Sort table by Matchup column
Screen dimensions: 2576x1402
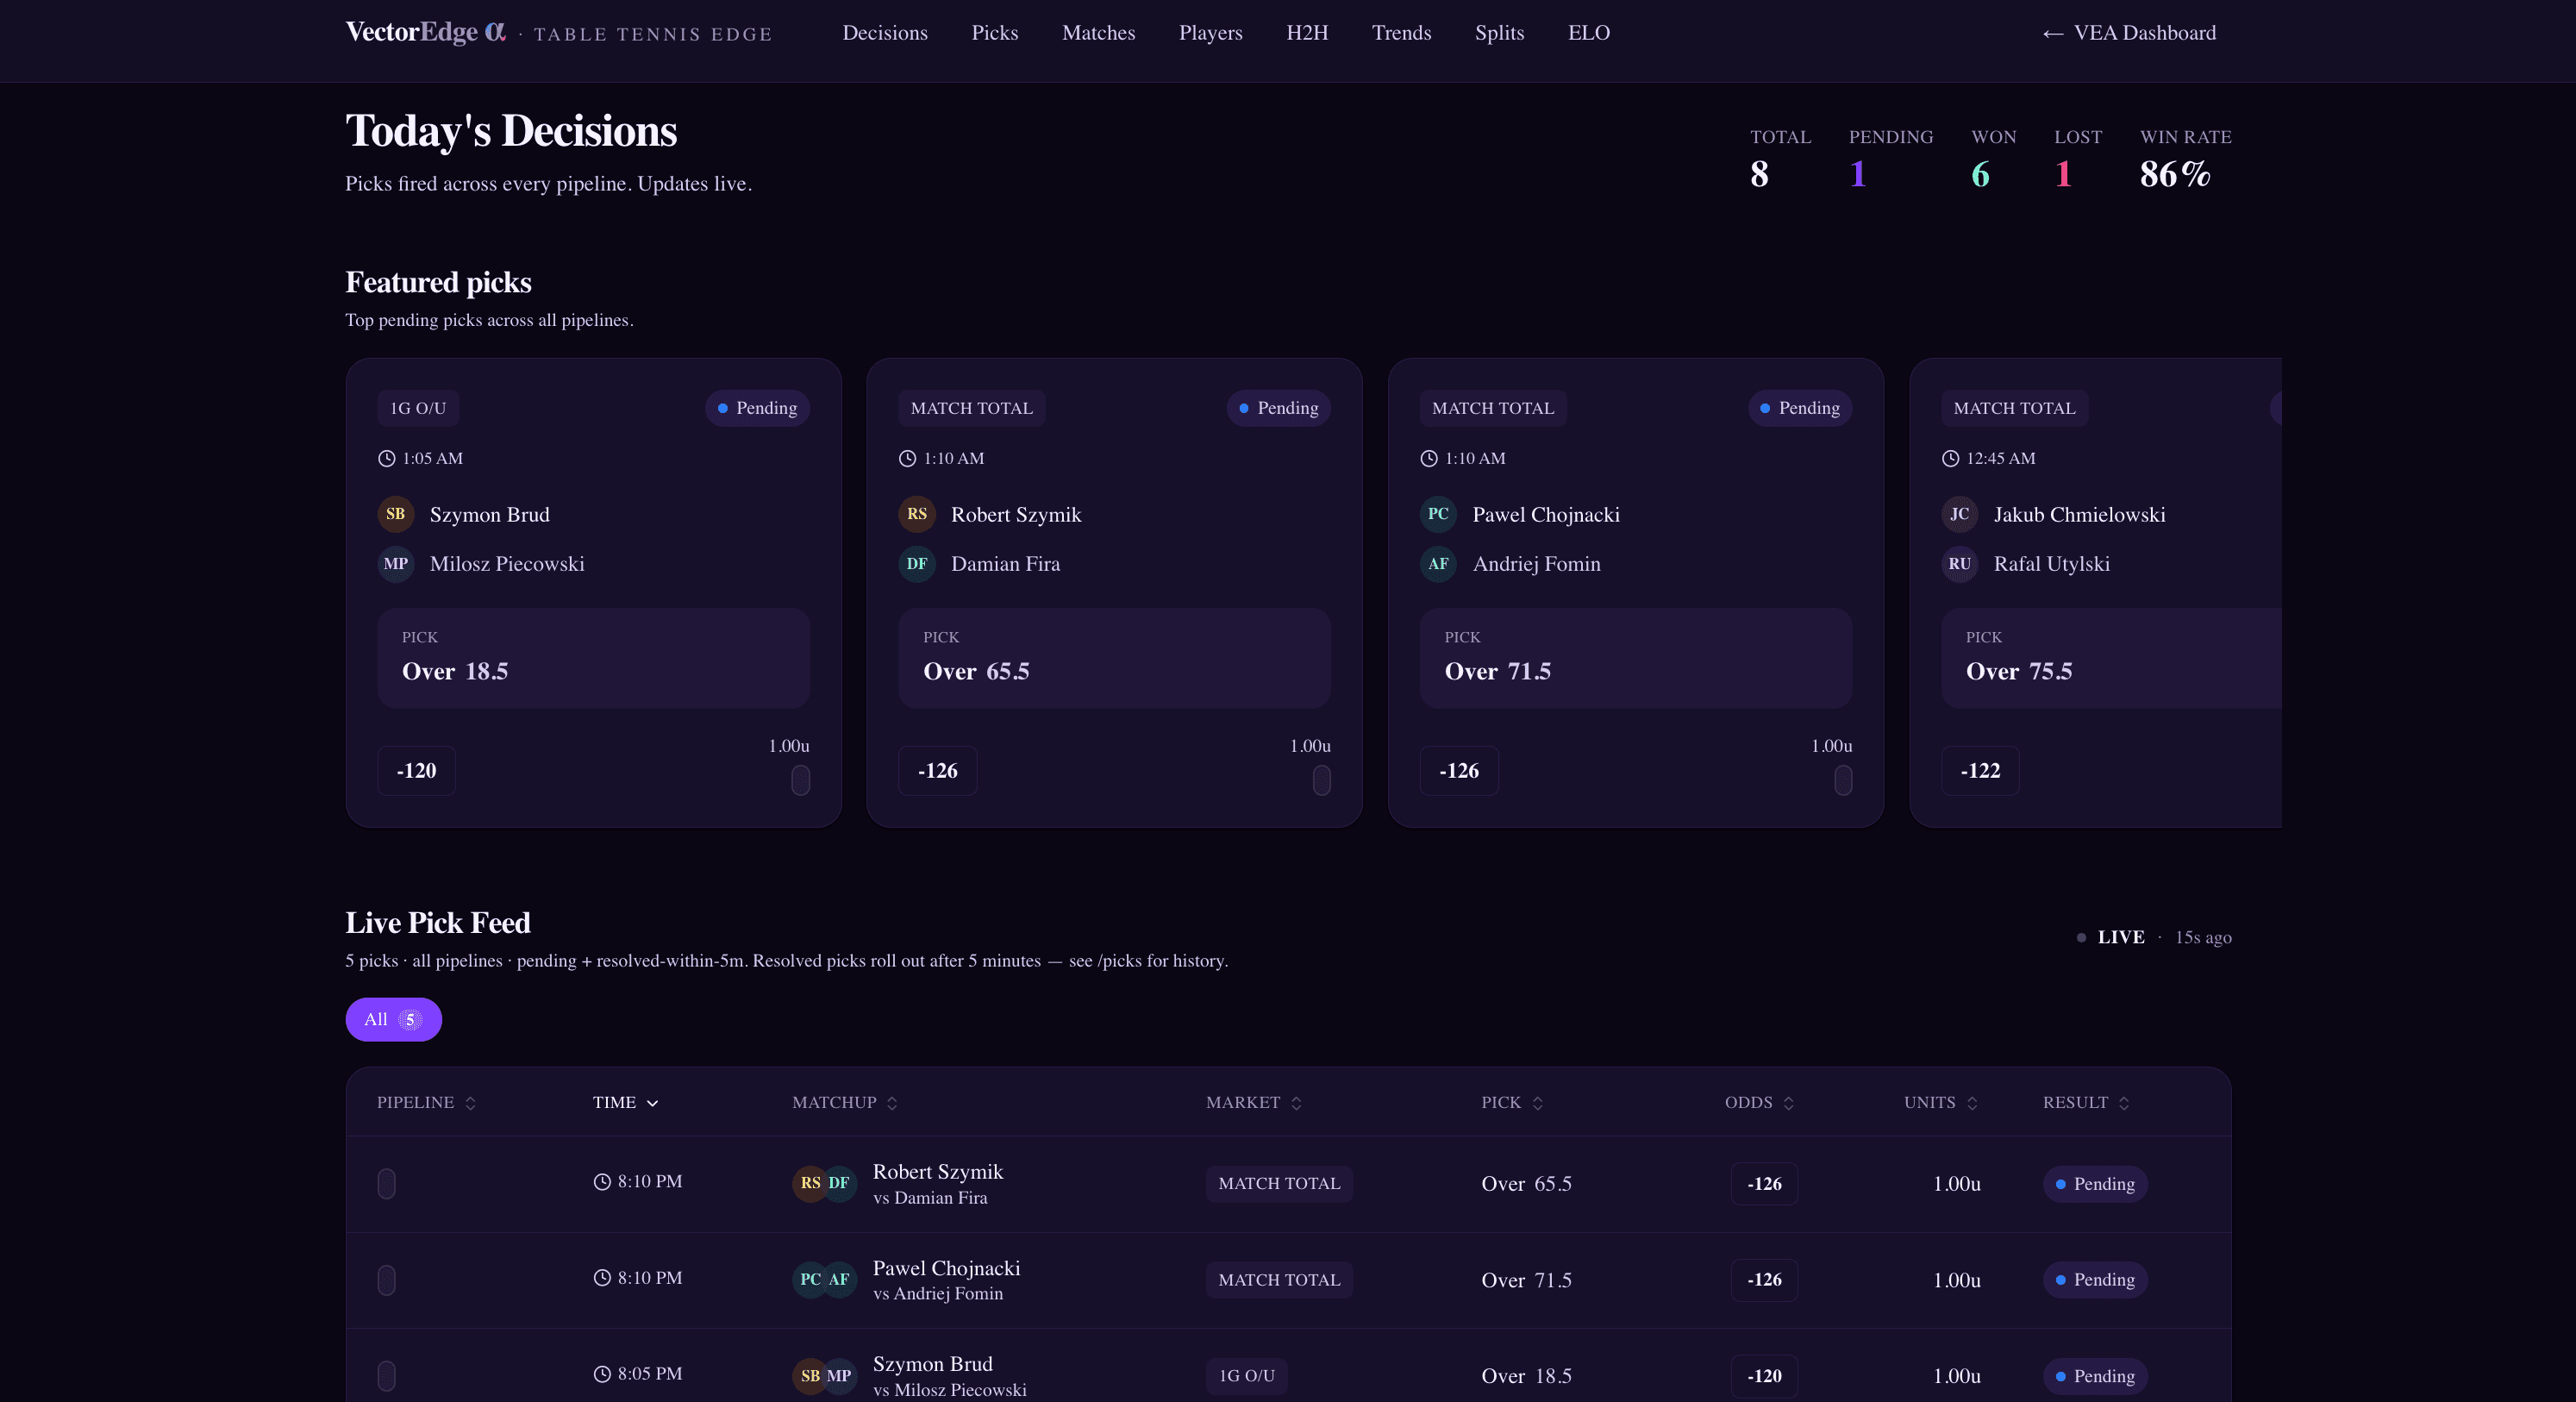(845, 1102)
